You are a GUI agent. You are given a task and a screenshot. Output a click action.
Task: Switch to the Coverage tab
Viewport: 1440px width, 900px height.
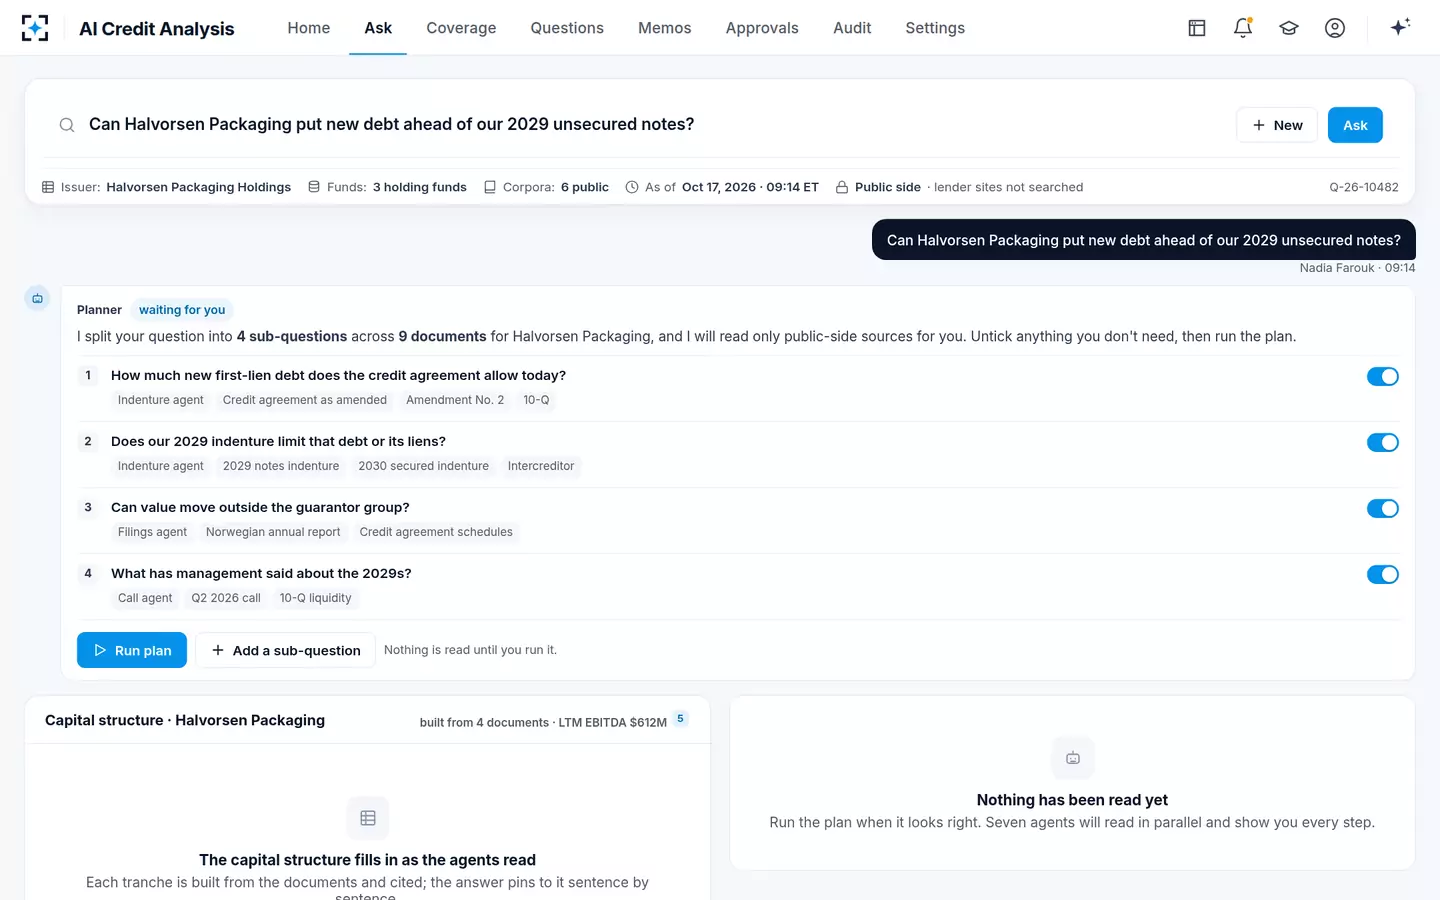(x=461, y=28)
